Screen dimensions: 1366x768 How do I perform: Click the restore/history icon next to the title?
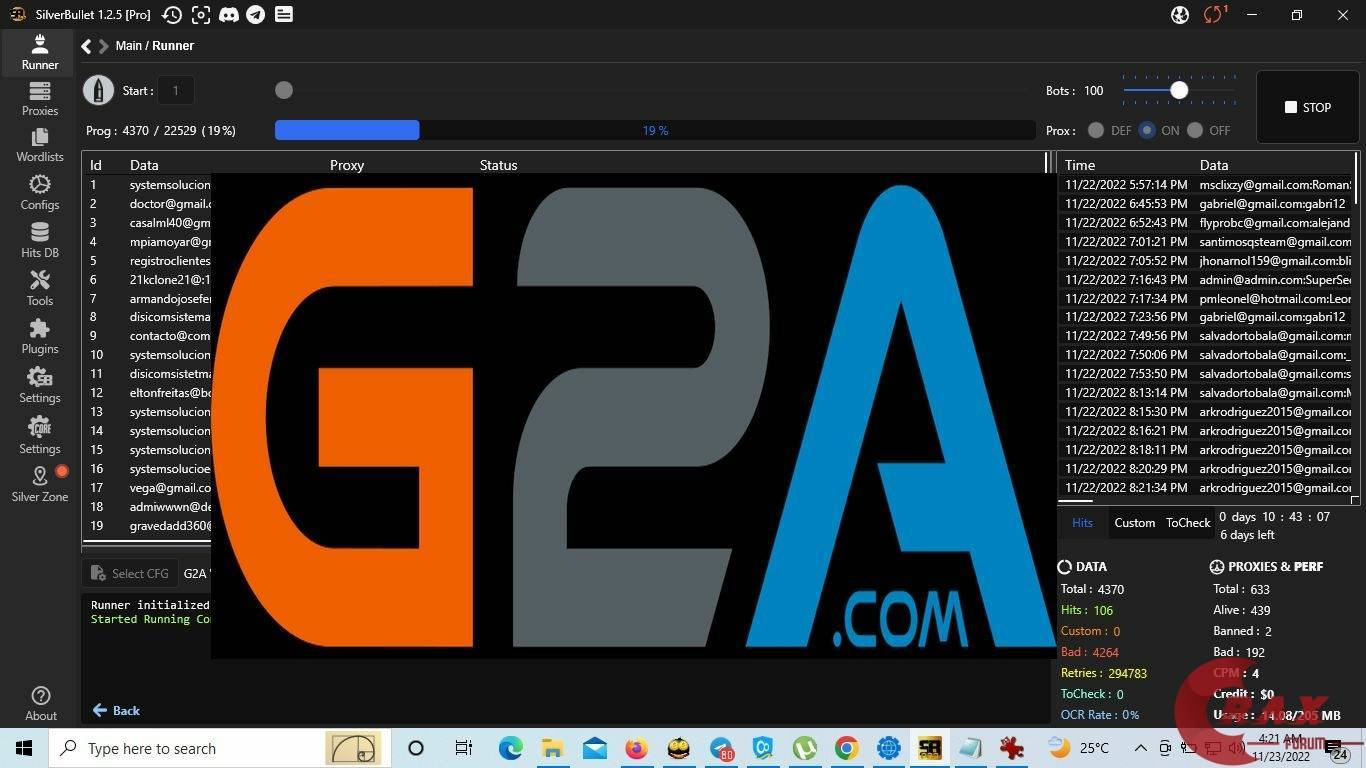[x=170, y=14]
